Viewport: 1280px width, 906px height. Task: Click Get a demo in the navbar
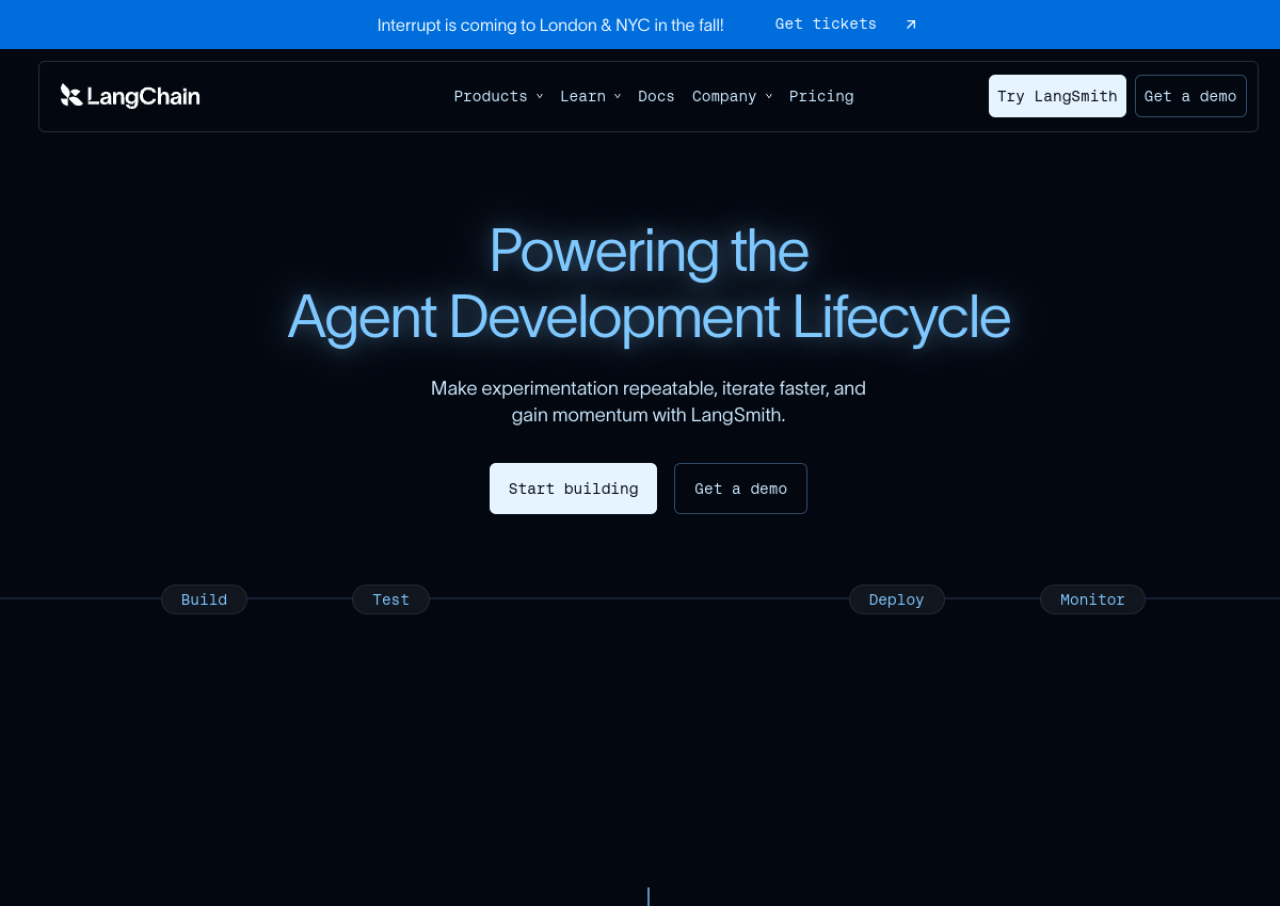[1190, 96]
